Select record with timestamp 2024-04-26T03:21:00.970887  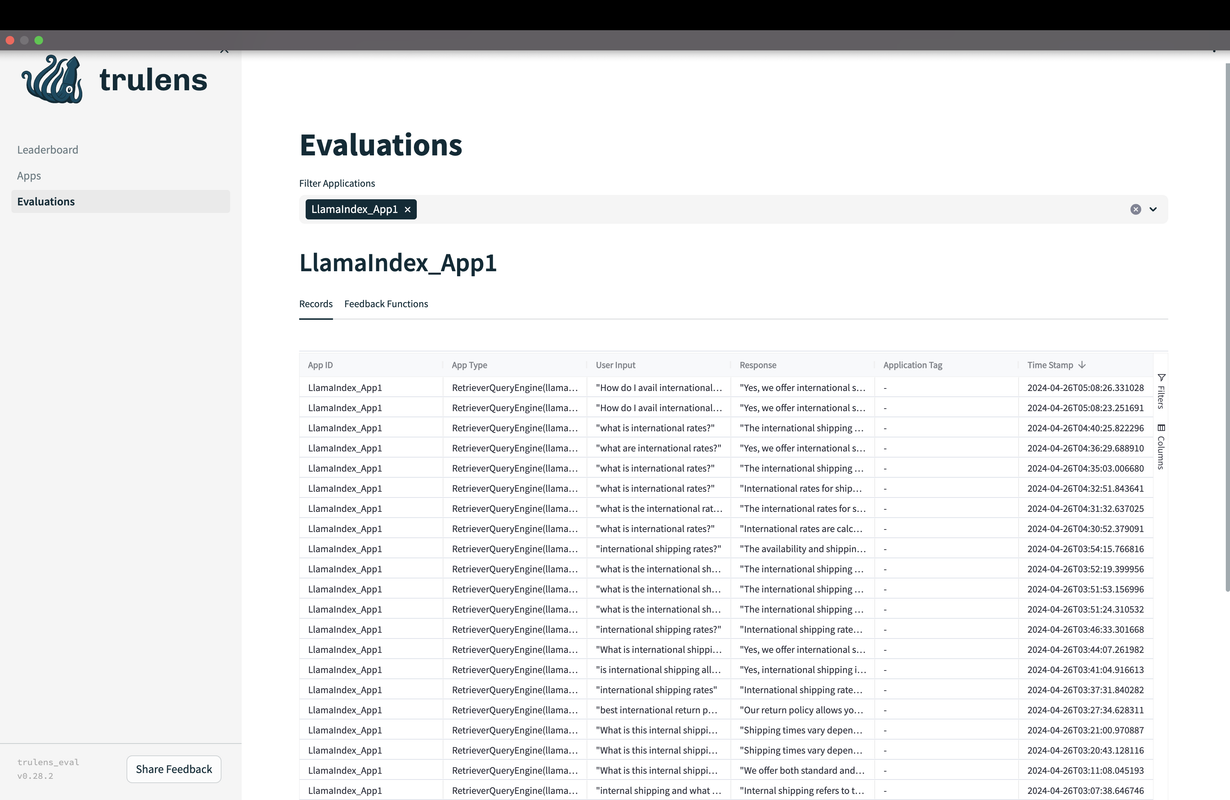(726, 730)
